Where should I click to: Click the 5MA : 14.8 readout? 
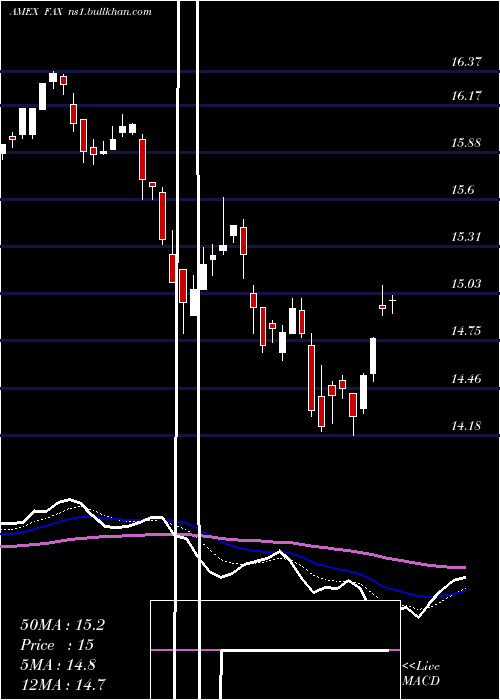(58, 666)
